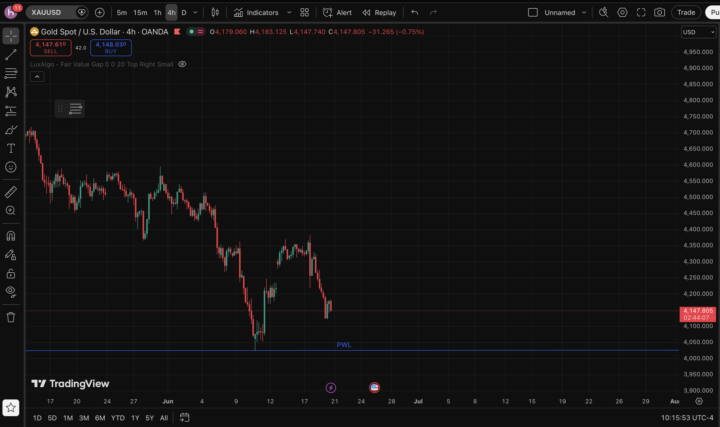Viewport: 720px width, 427px height.
Task: Select the ruler measure tool
Action: pyautogui.click(x=11, y=192)
